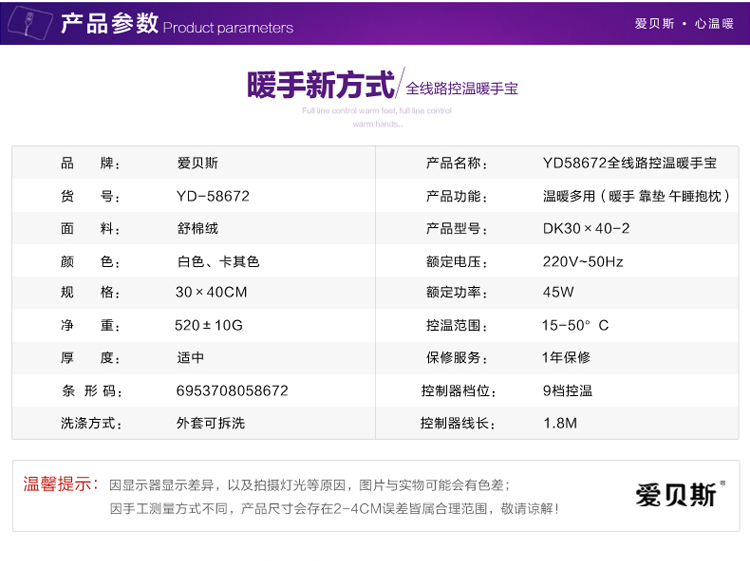Image resolution: width=750 pixels, height=561 pixels.
Task: Click the power value 45W
Action: [x=558, y=292]
